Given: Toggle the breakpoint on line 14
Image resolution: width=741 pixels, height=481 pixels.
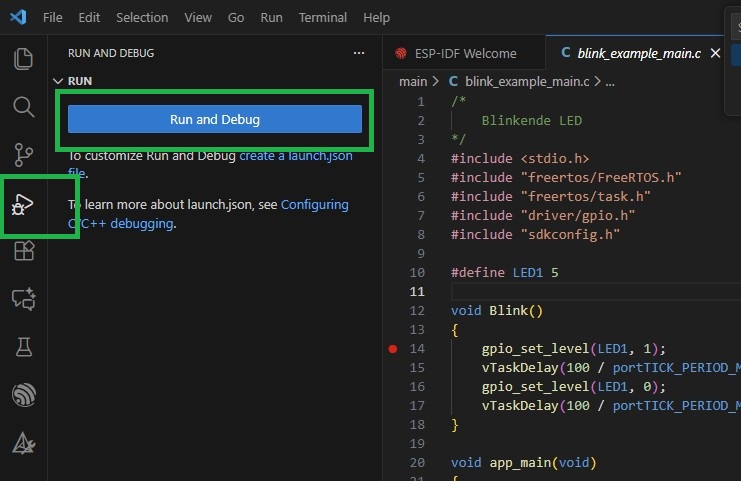Looking at the screenshot, I should [393, 349].
